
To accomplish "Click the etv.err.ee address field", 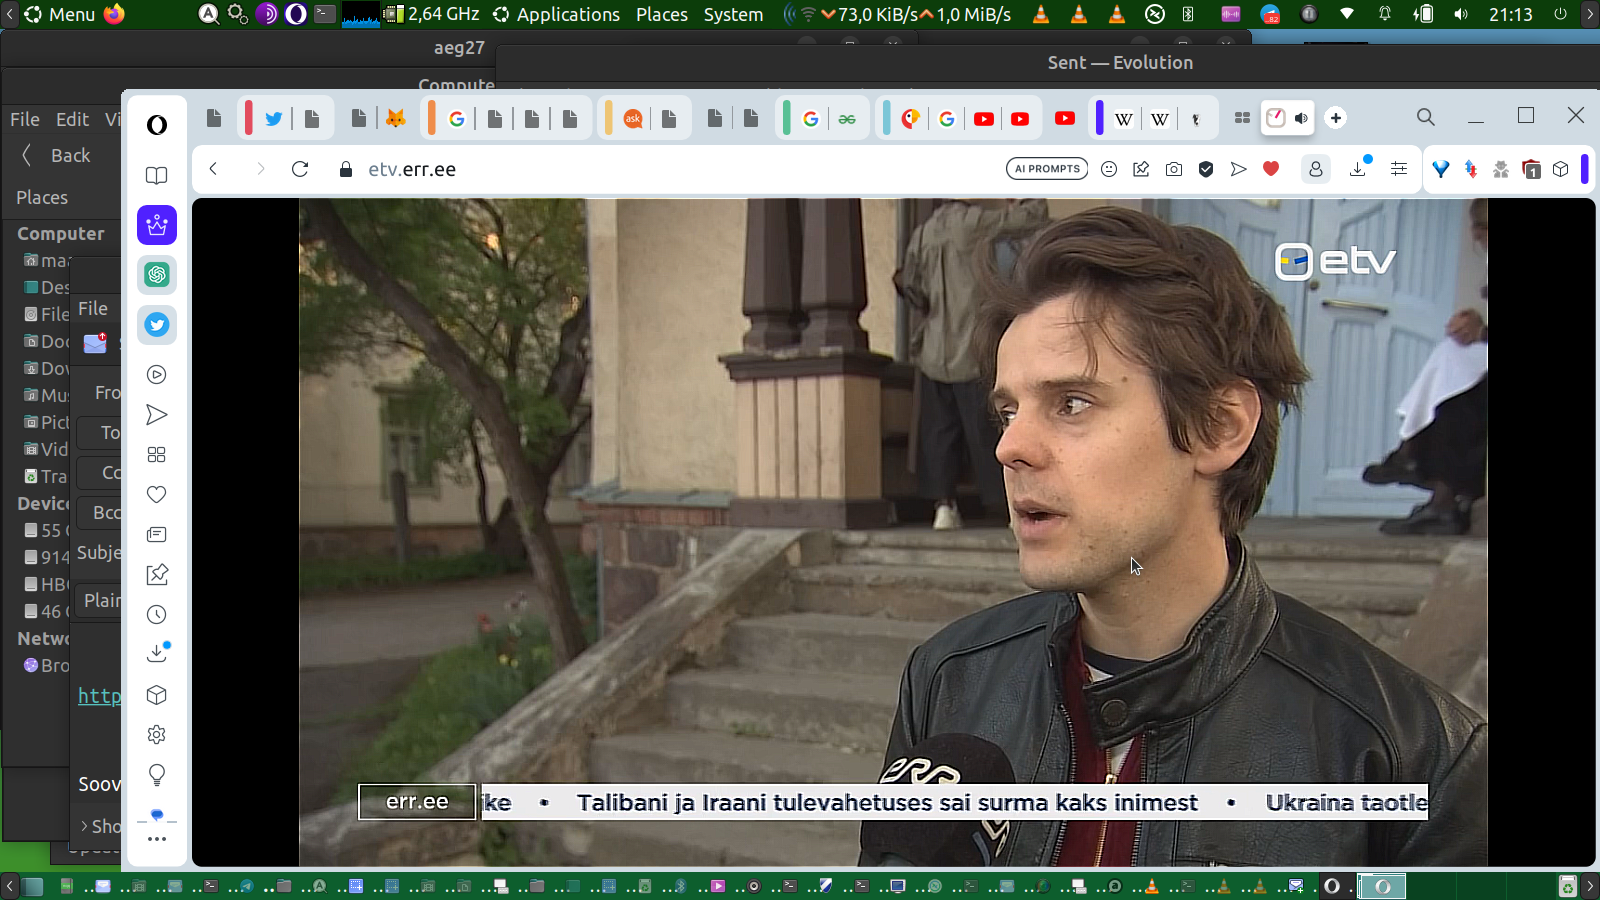I will click(412, 169).
